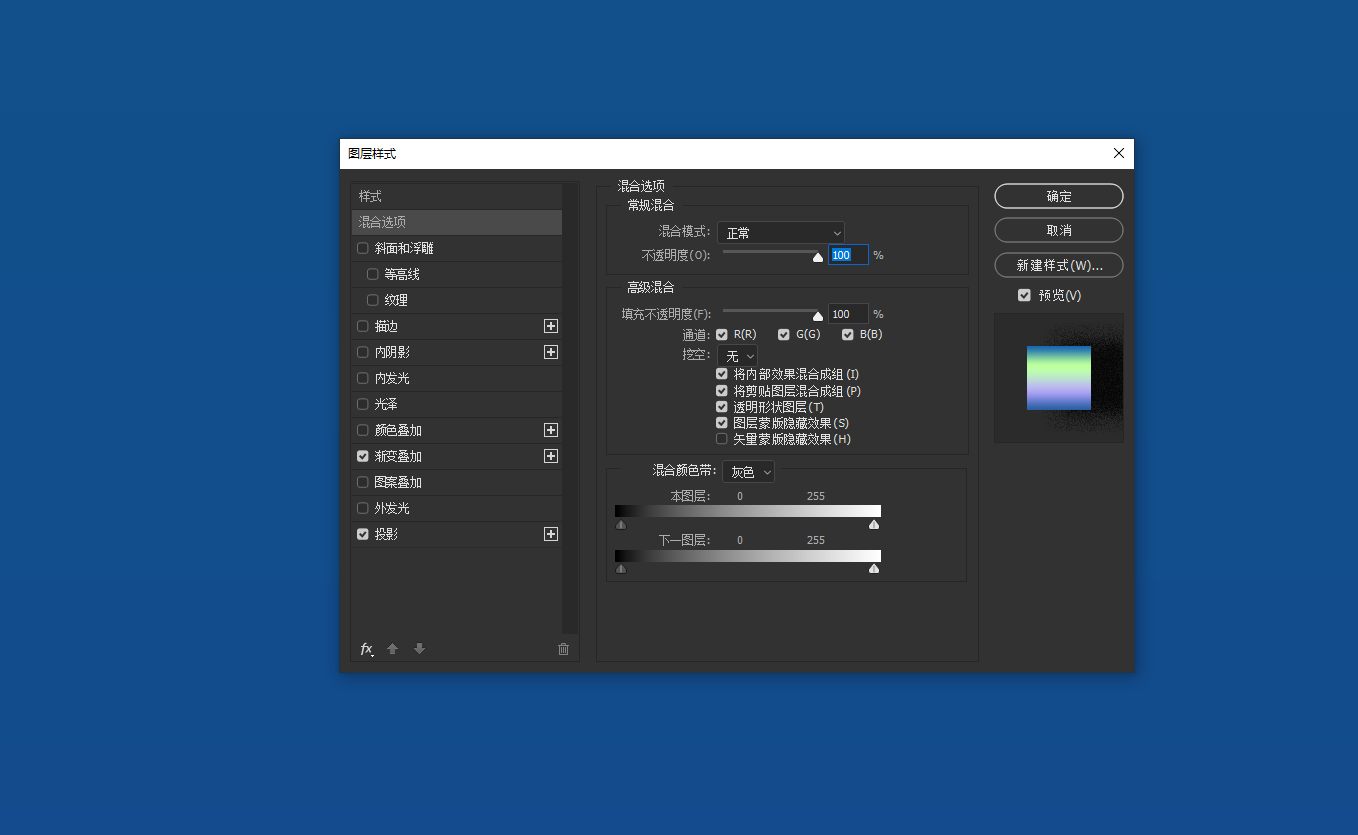Viewport: 1358px width, 835px height.
Task: Click the 不透明度 slider handle
Action: click(x=818, y=257)
